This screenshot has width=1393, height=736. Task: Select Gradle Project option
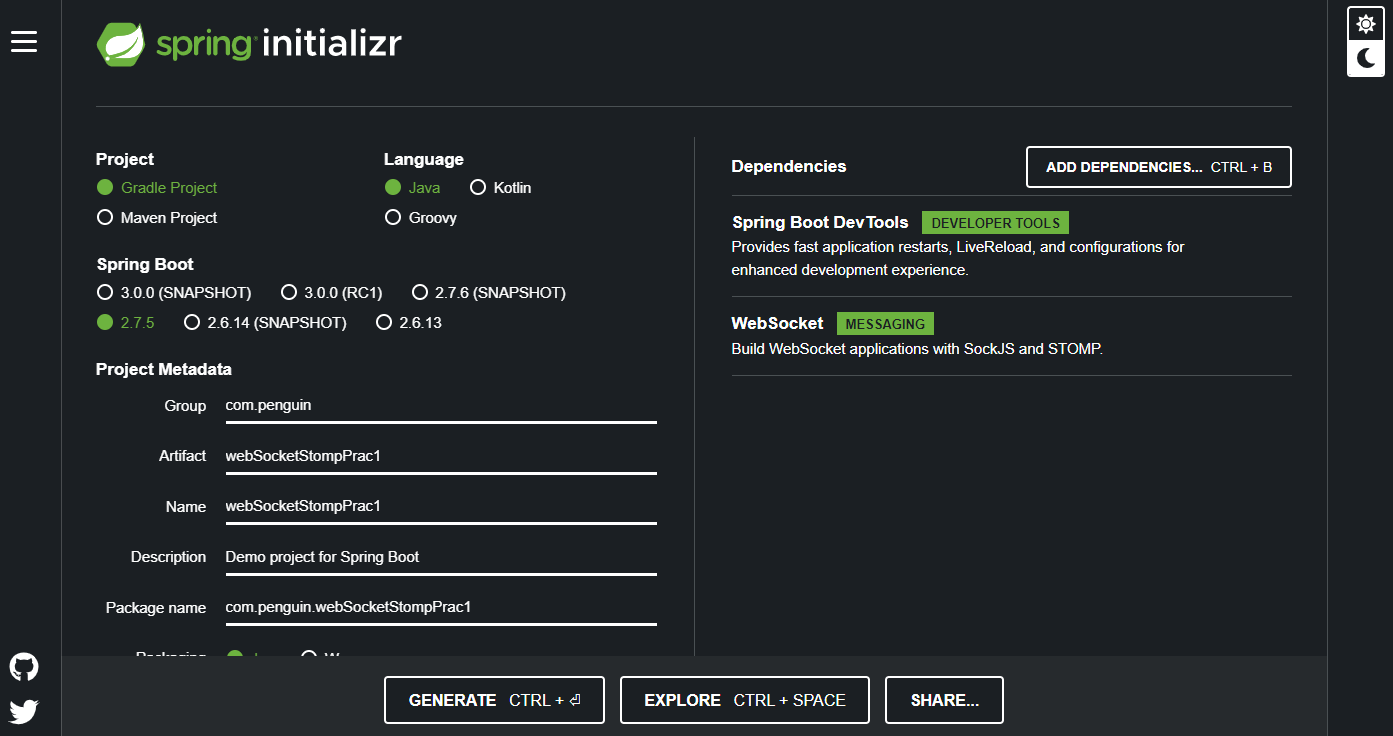tap(157, 188)
